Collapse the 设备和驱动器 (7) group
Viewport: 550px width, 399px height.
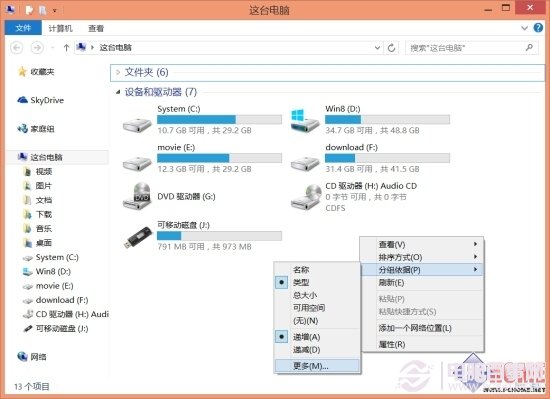tap(118, 92)
